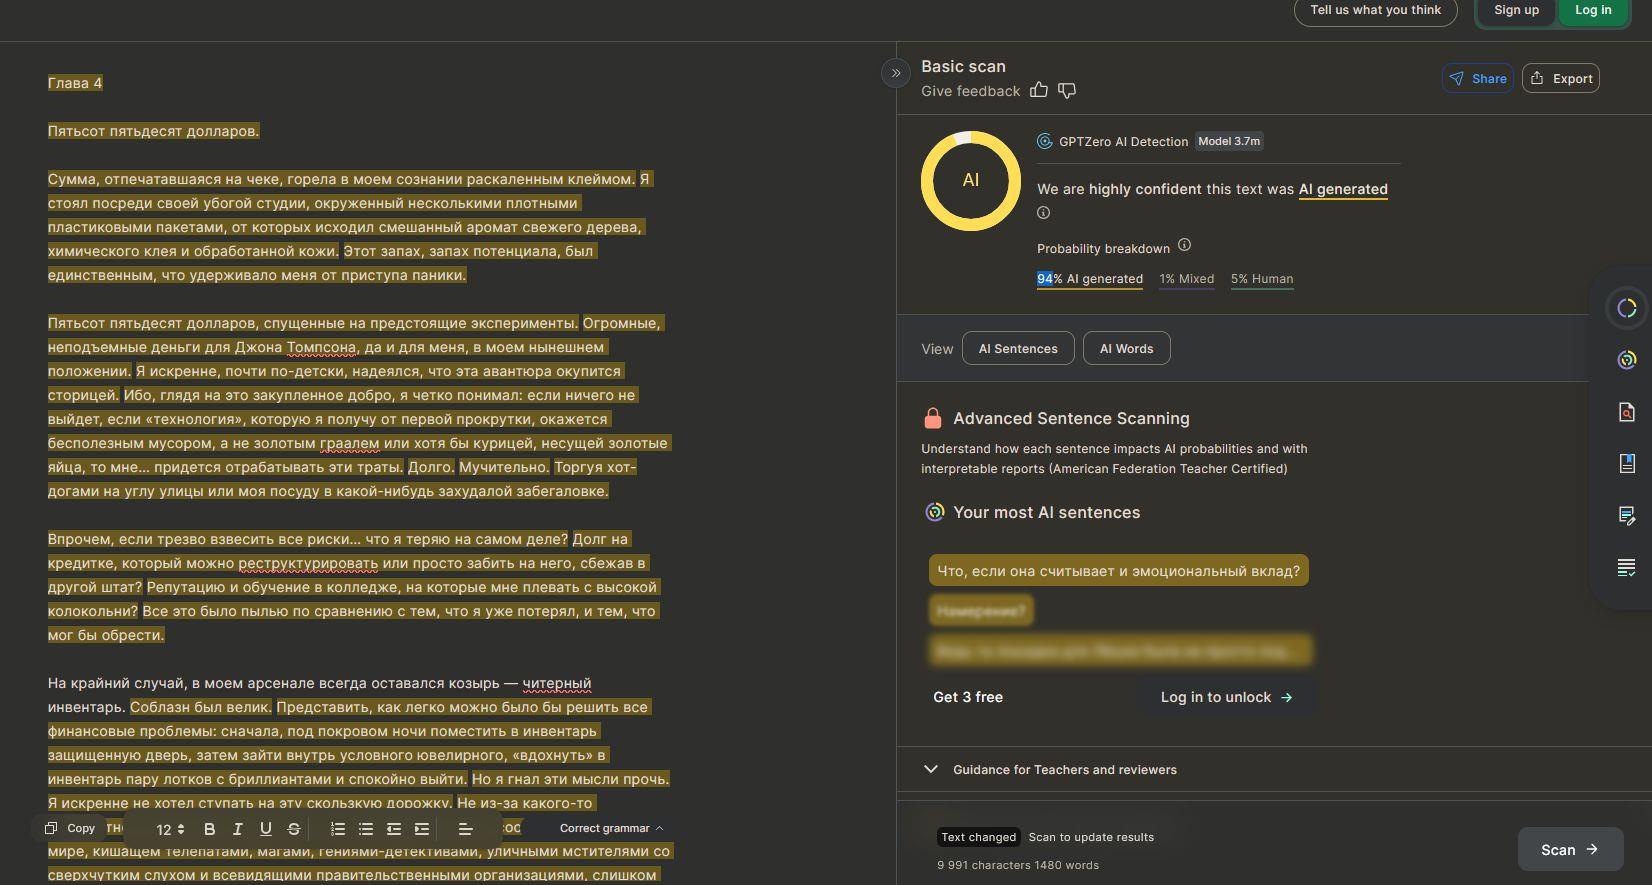Screen dimensions: 1652x885
Task: Click the Scan button
Action: click(1569, 850)
